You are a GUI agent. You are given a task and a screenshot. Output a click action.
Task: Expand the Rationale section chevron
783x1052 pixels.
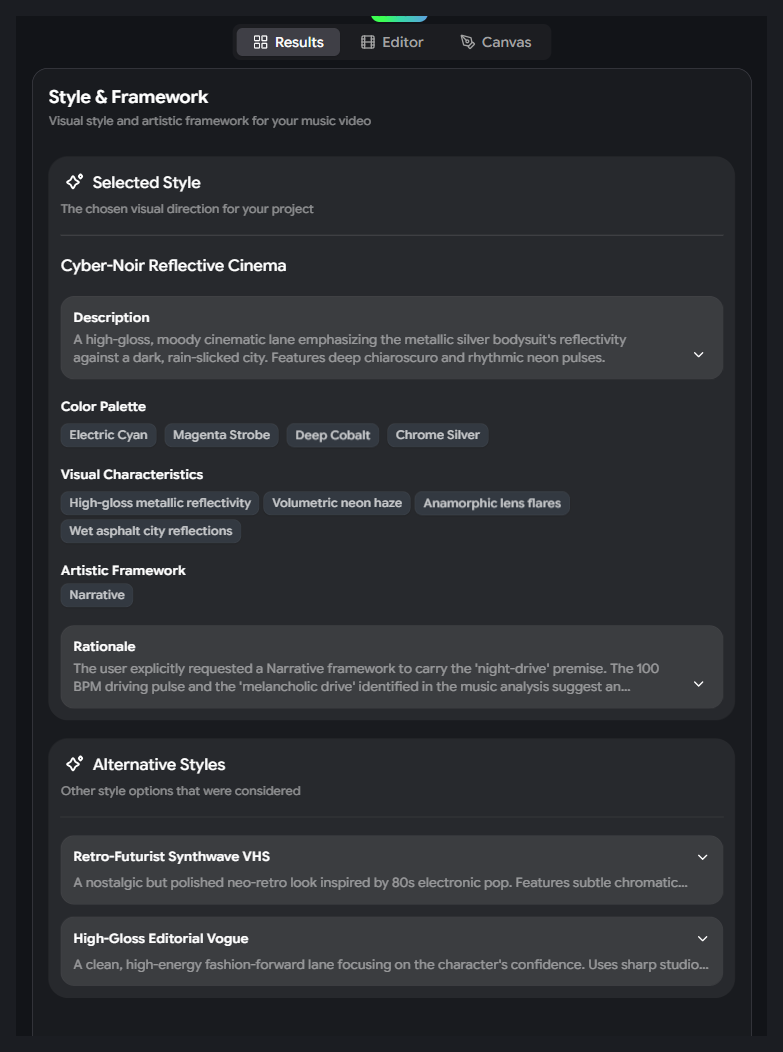(x=698, y=684)
